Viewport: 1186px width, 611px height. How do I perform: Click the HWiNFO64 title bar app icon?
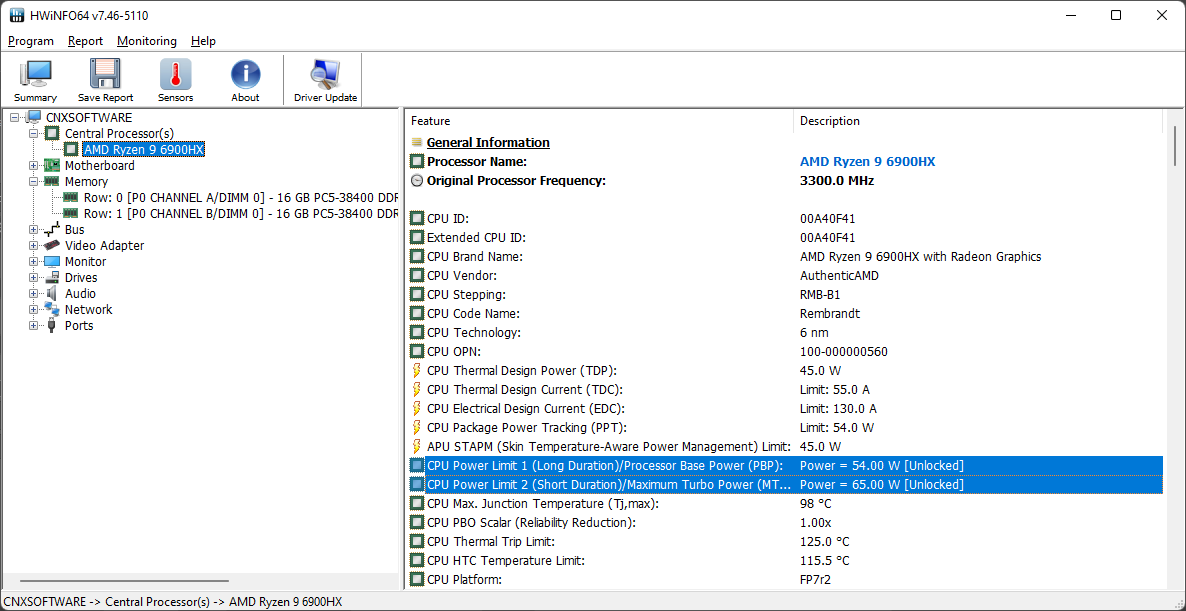(16, 15)
